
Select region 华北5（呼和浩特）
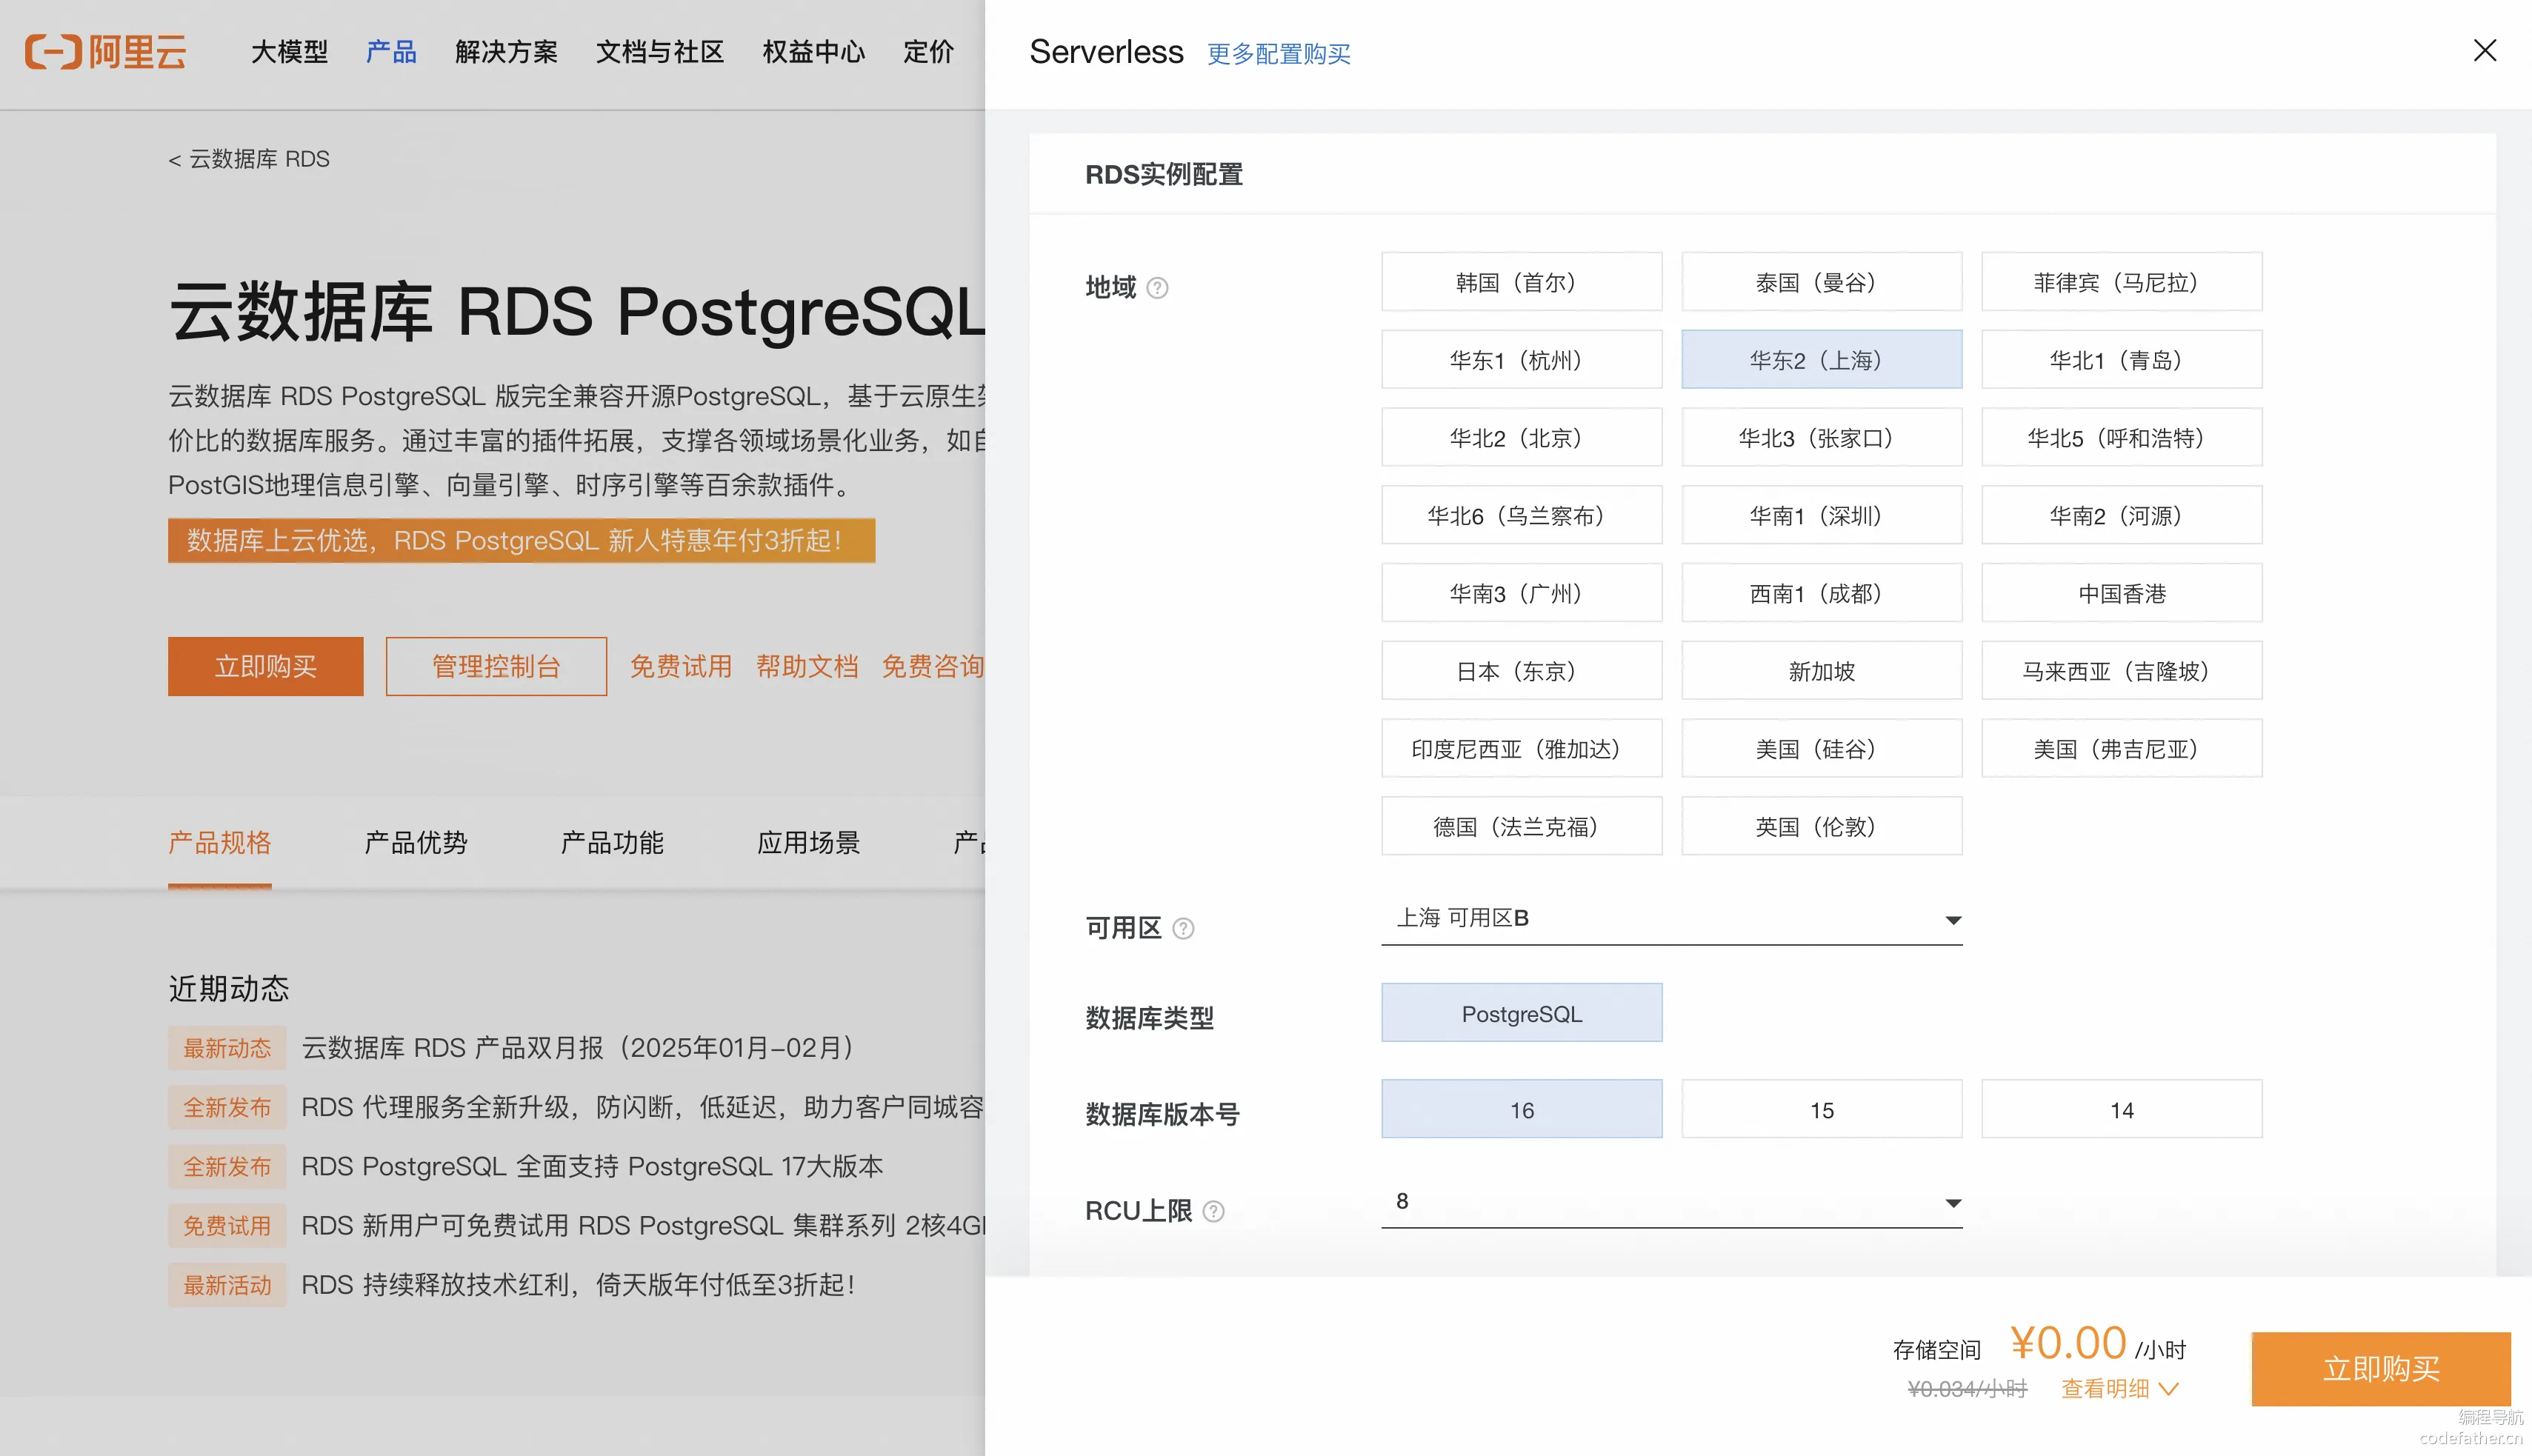pos(2121,438)
